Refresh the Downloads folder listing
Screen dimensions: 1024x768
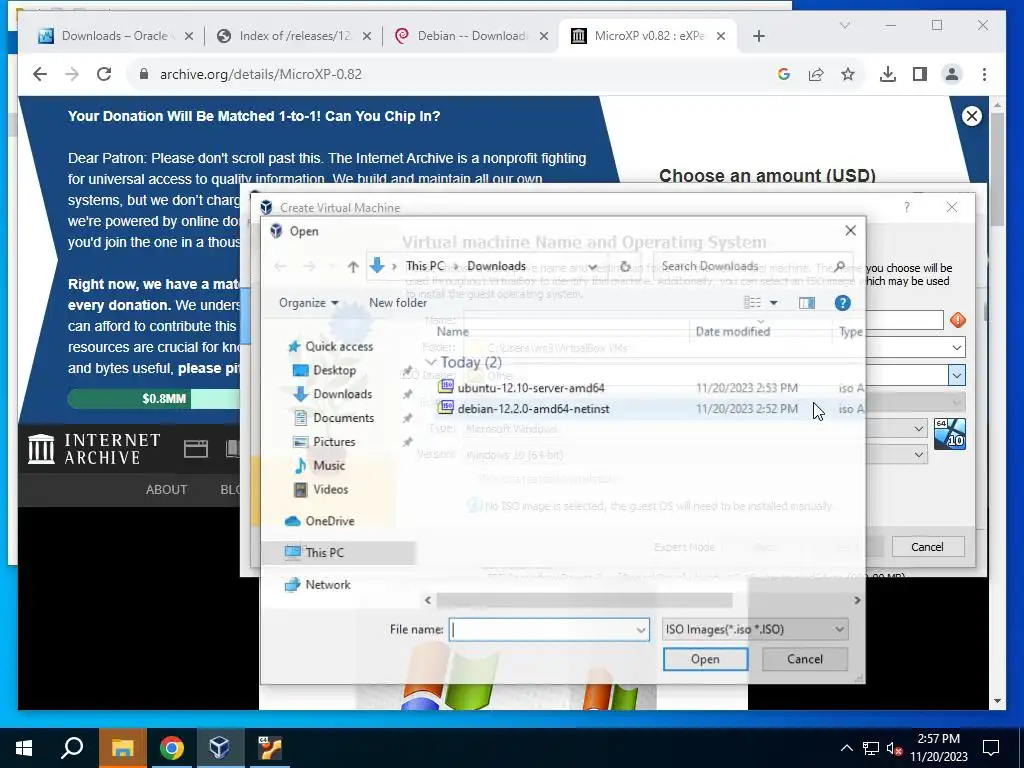pos(625,266)
